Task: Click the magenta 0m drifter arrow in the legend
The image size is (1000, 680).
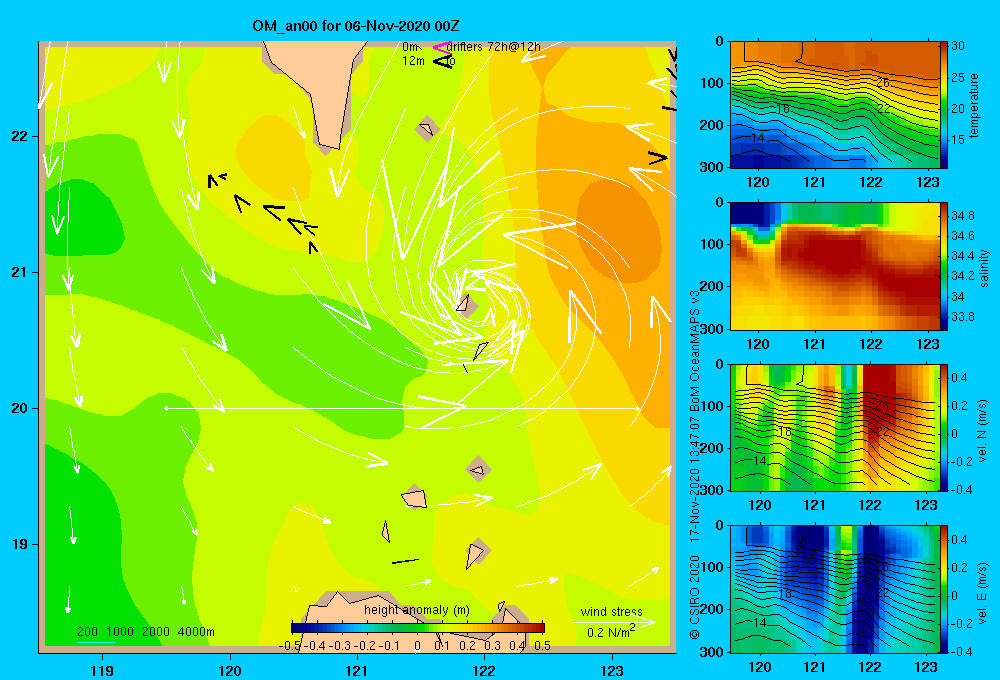Action: tap(441, 47)
